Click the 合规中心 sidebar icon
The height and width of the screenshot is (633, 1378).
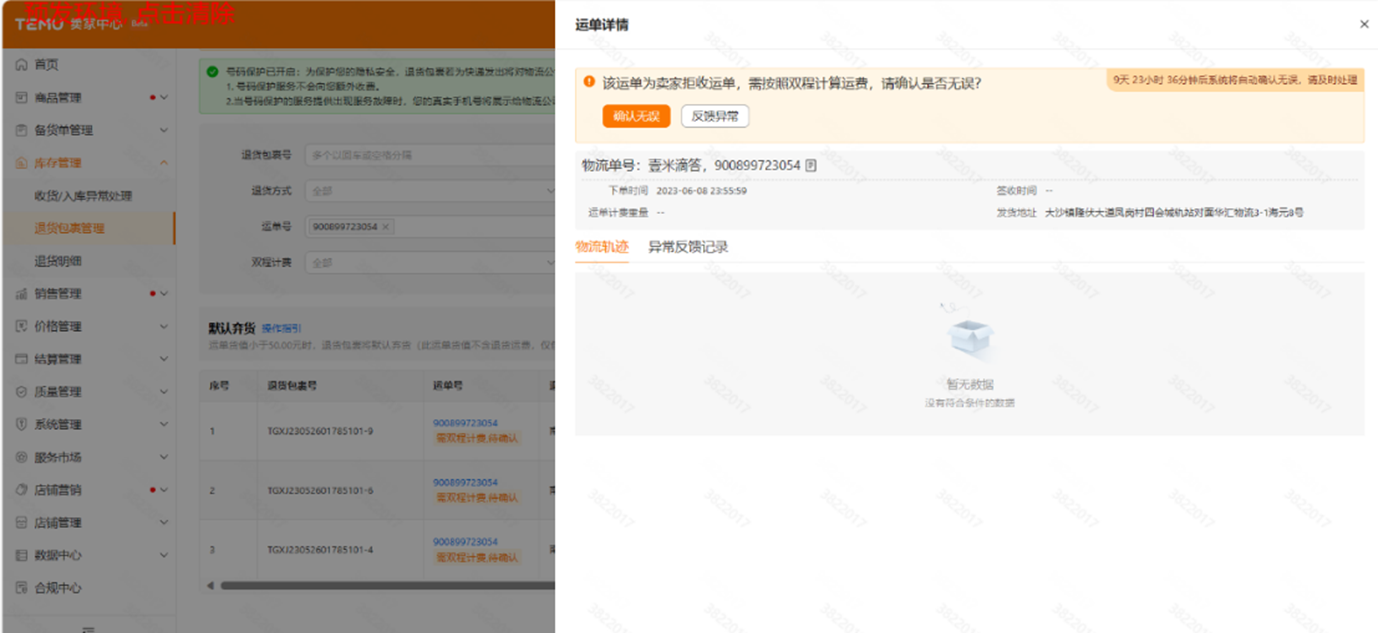pyautogui.click(x=22, y=588)
